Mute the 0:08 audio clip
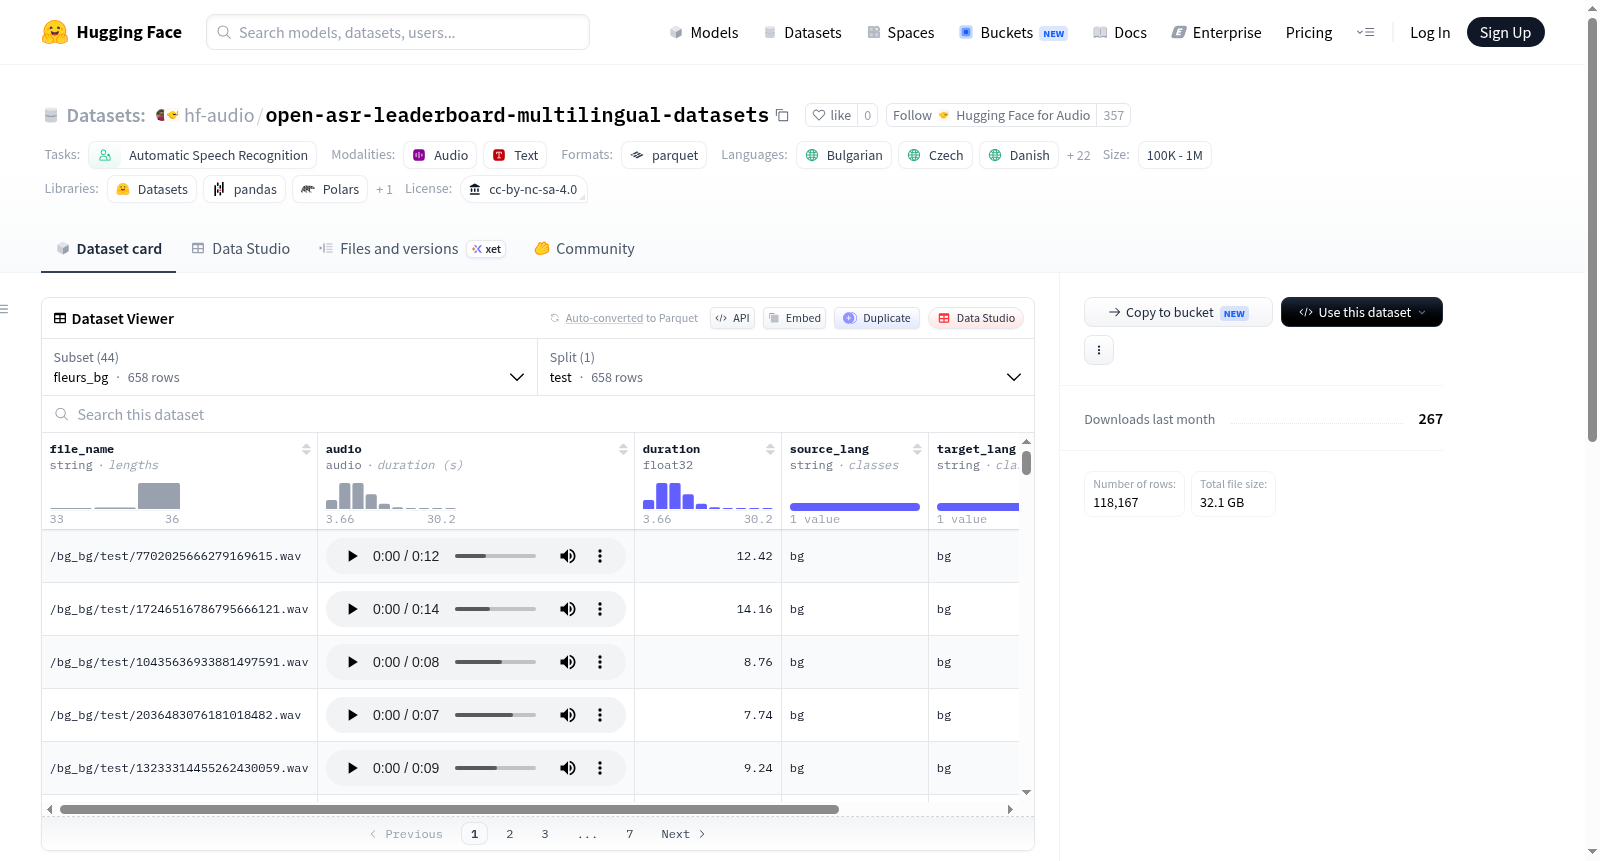The image size is (1600, 861). click(x=568, y=662)
